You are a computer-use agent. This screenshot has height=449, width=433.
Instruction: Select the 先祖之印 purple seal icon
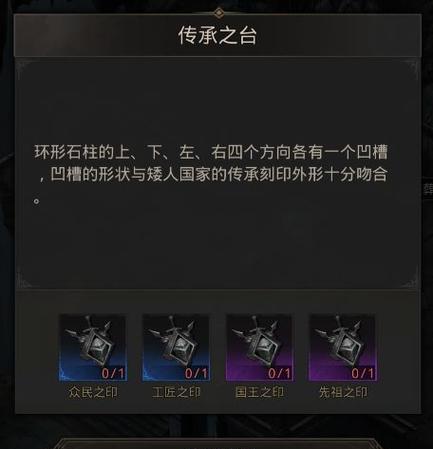(343, 347)
